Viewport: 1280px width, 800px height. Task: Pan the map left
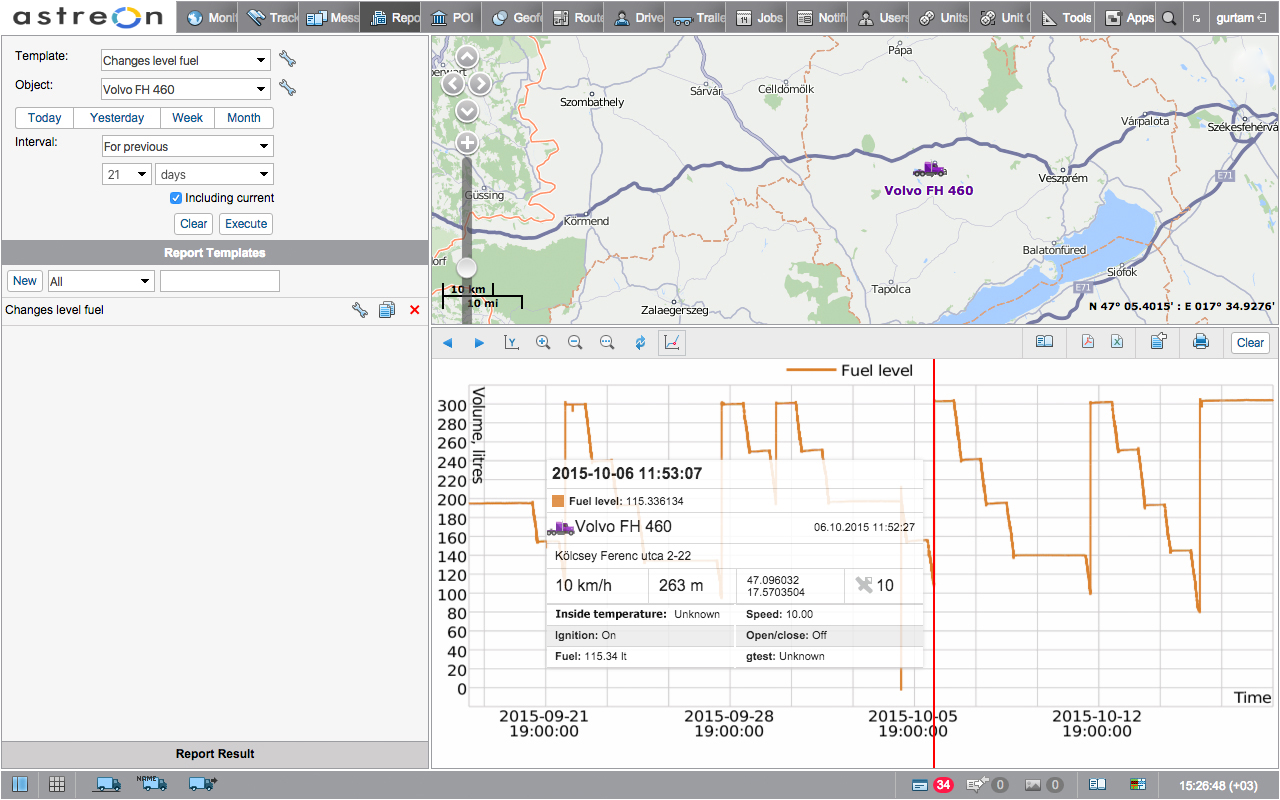(453, 84)
